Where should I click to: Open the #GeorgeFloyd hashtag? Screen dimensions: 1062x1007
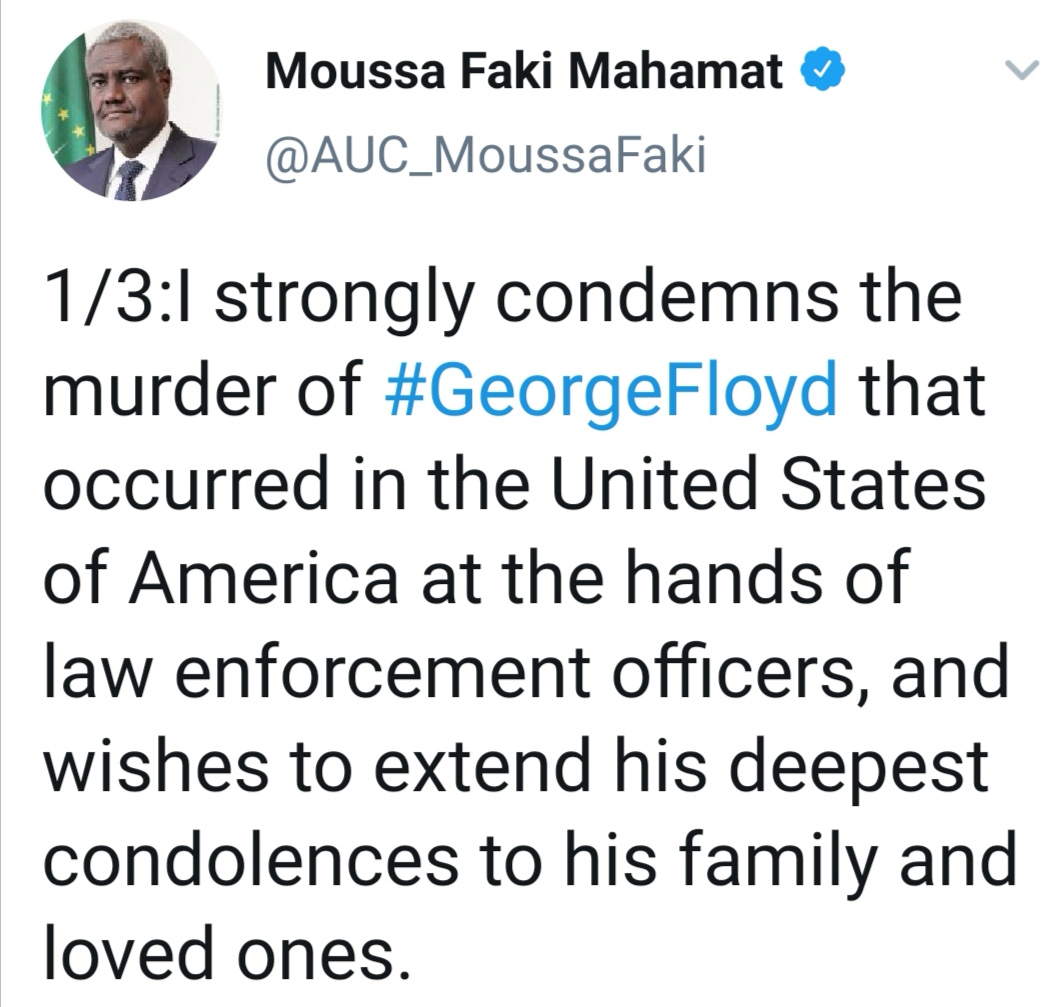(x=610, y=391)
